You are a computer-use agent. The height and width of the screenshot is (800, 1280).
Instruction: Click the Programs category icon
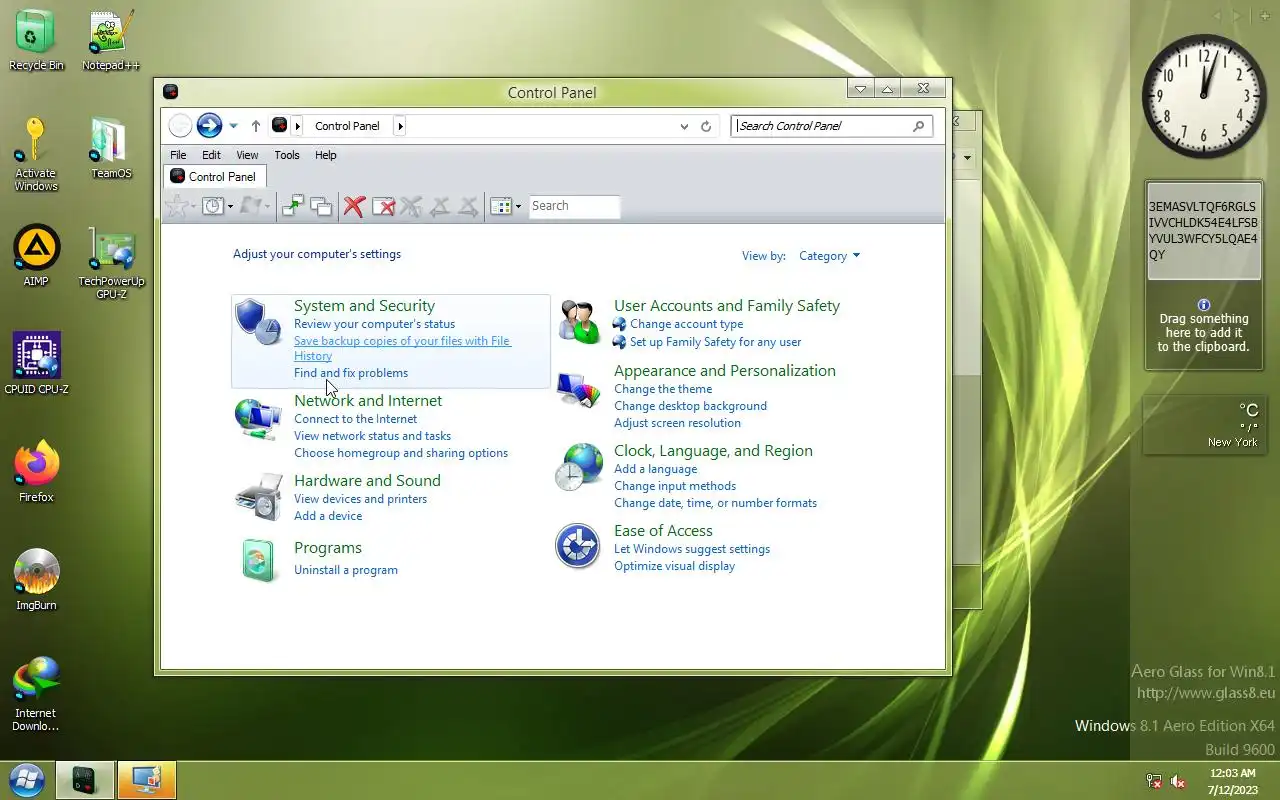pyautogui.click(x=258, y=559)
